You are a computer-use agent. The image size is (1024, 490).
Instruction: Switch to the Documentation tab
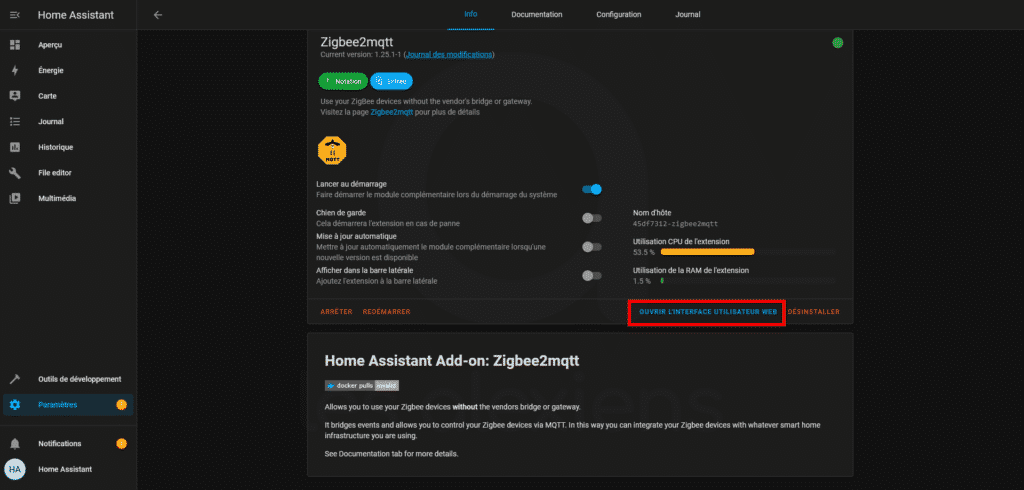(537, 14)
